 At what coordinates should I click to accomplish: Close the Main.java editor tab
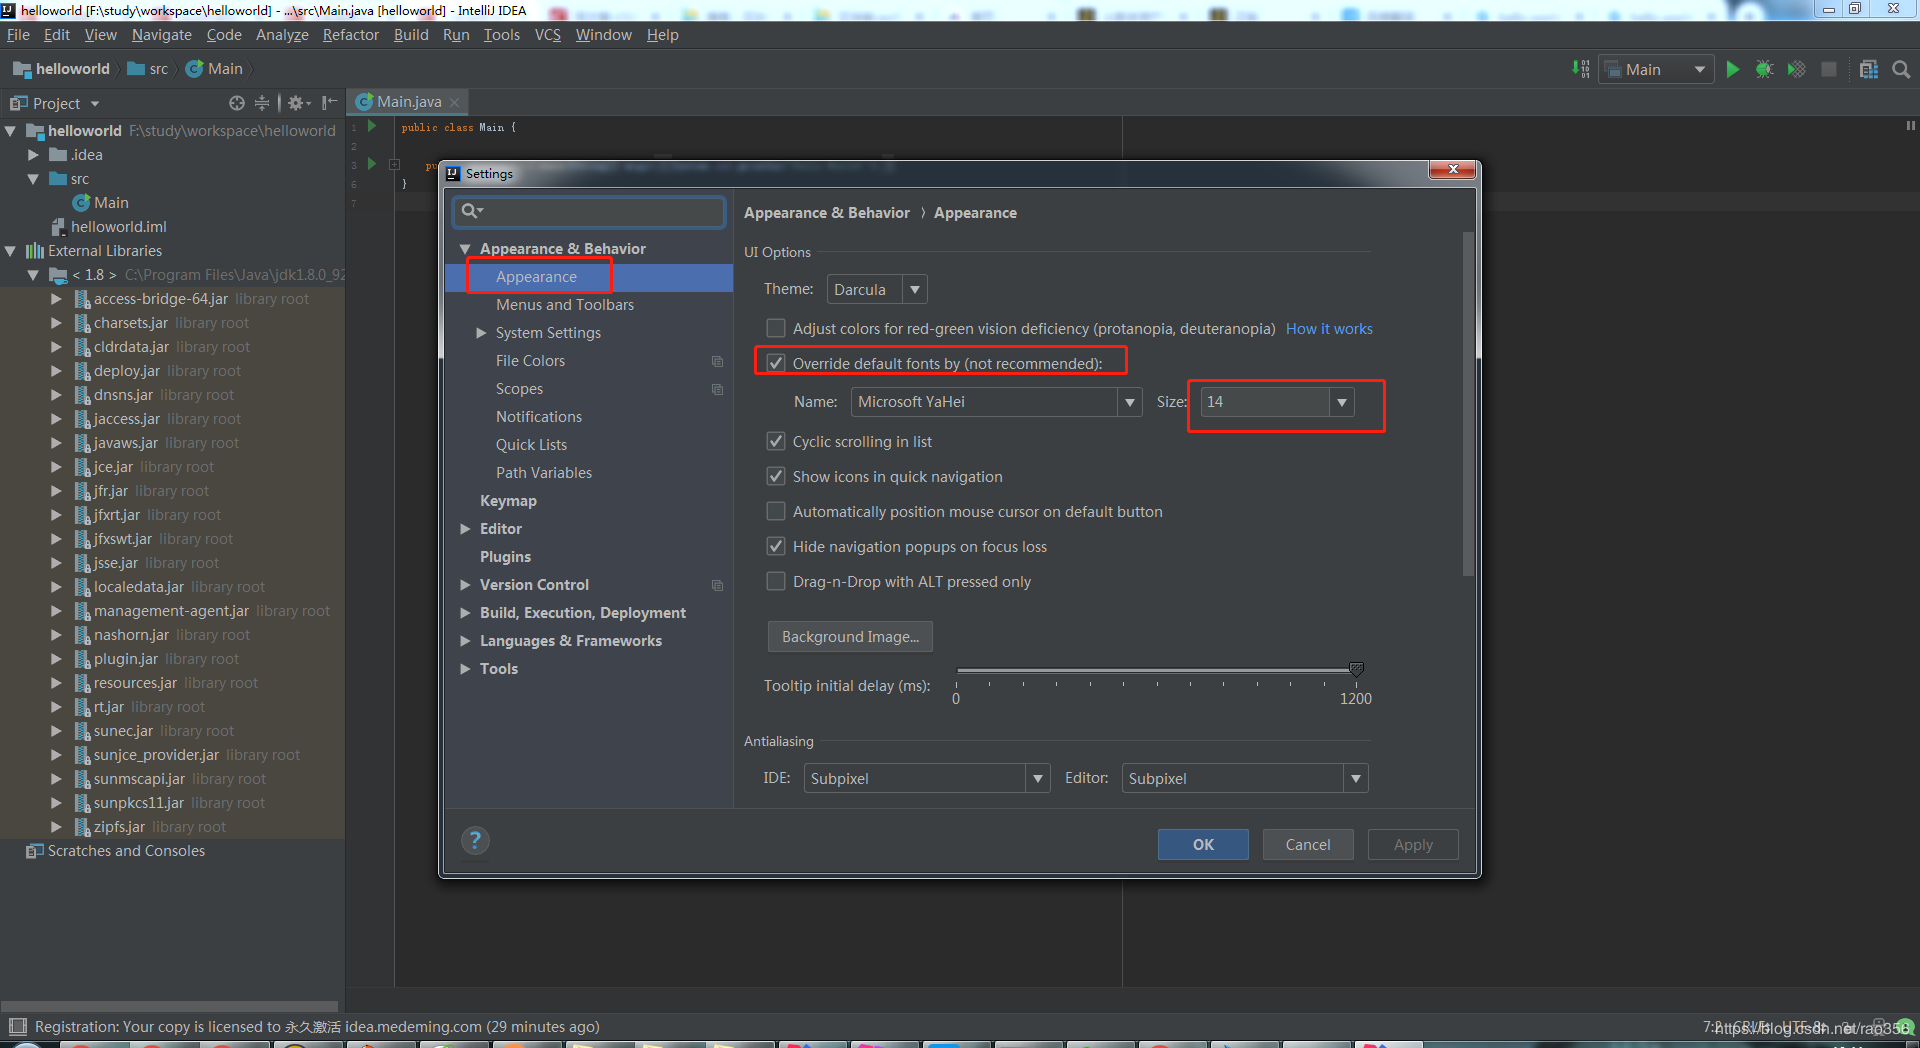click(455, 102)
